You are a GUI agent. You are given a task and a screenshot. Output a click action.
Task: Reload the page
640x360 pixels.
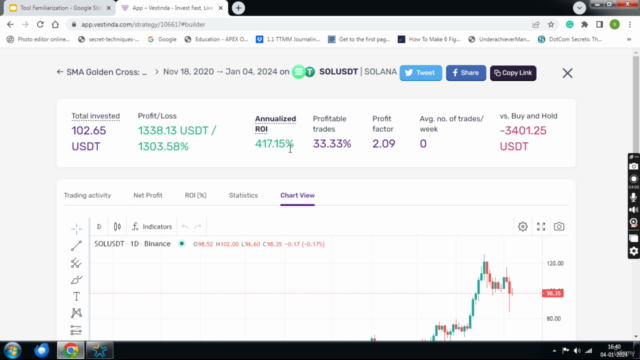point(40,24)
